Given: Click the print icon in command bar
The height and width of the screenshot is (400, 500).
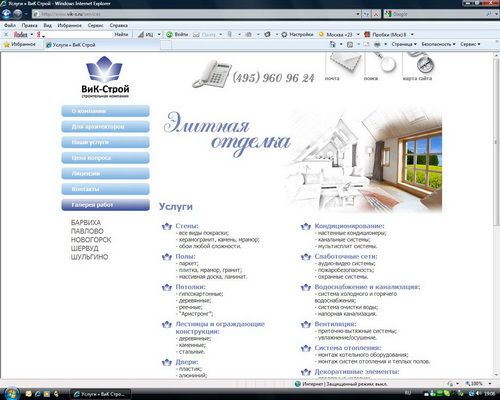Looking at the screenshot, I should pyautogui.click(x=377, y=44).
